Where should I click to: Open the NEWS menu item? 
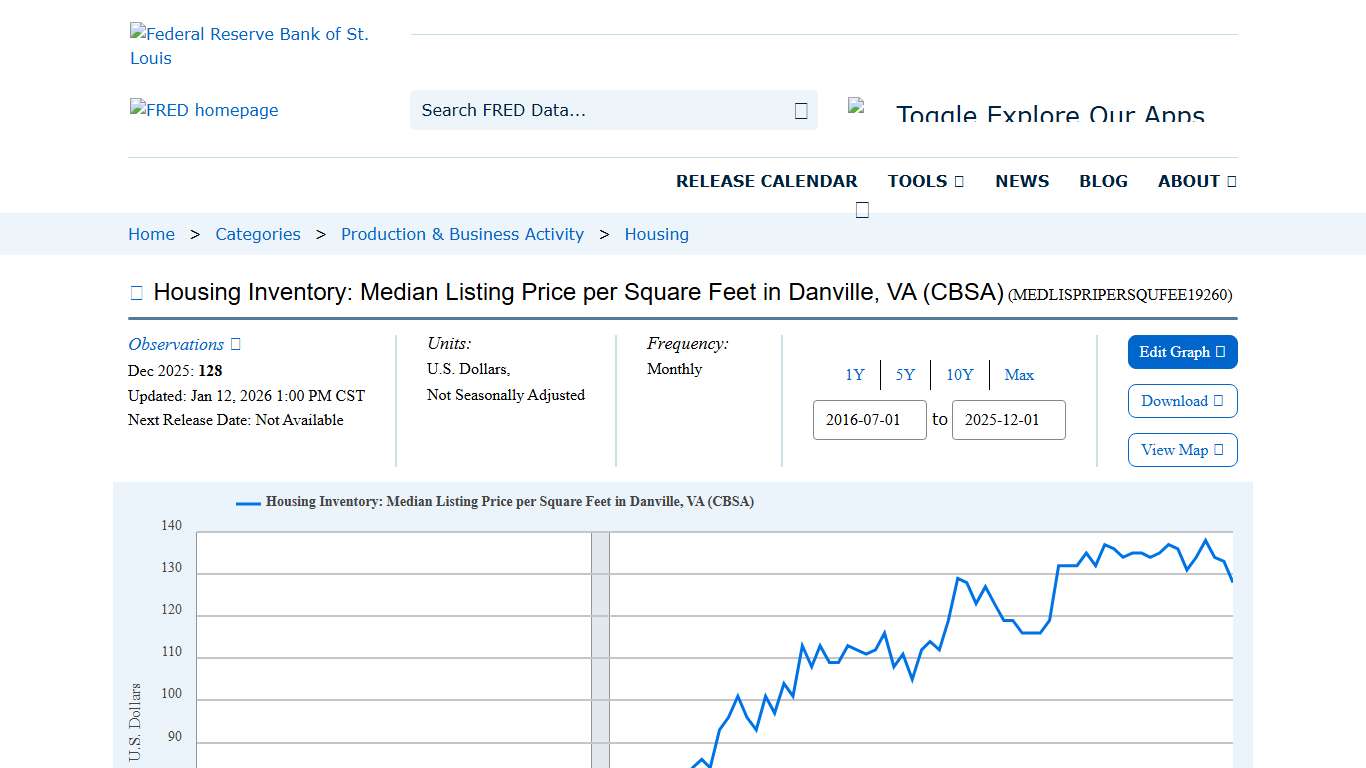coord(1022,181)
